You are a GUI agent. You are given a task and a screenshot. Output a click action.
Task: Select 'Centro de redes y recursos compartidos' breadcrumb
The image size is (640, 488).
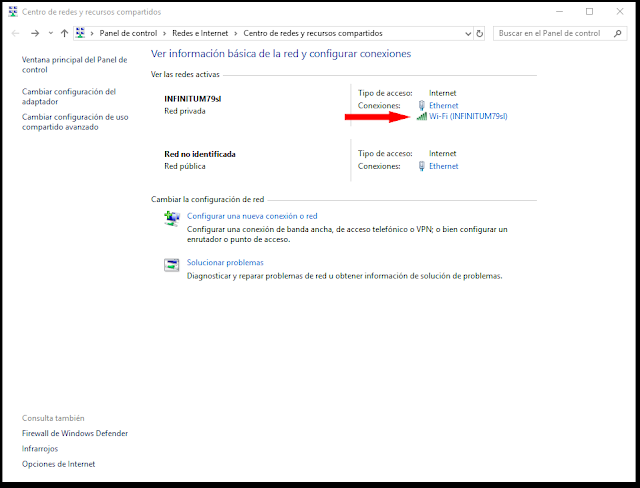click(313, 33)
